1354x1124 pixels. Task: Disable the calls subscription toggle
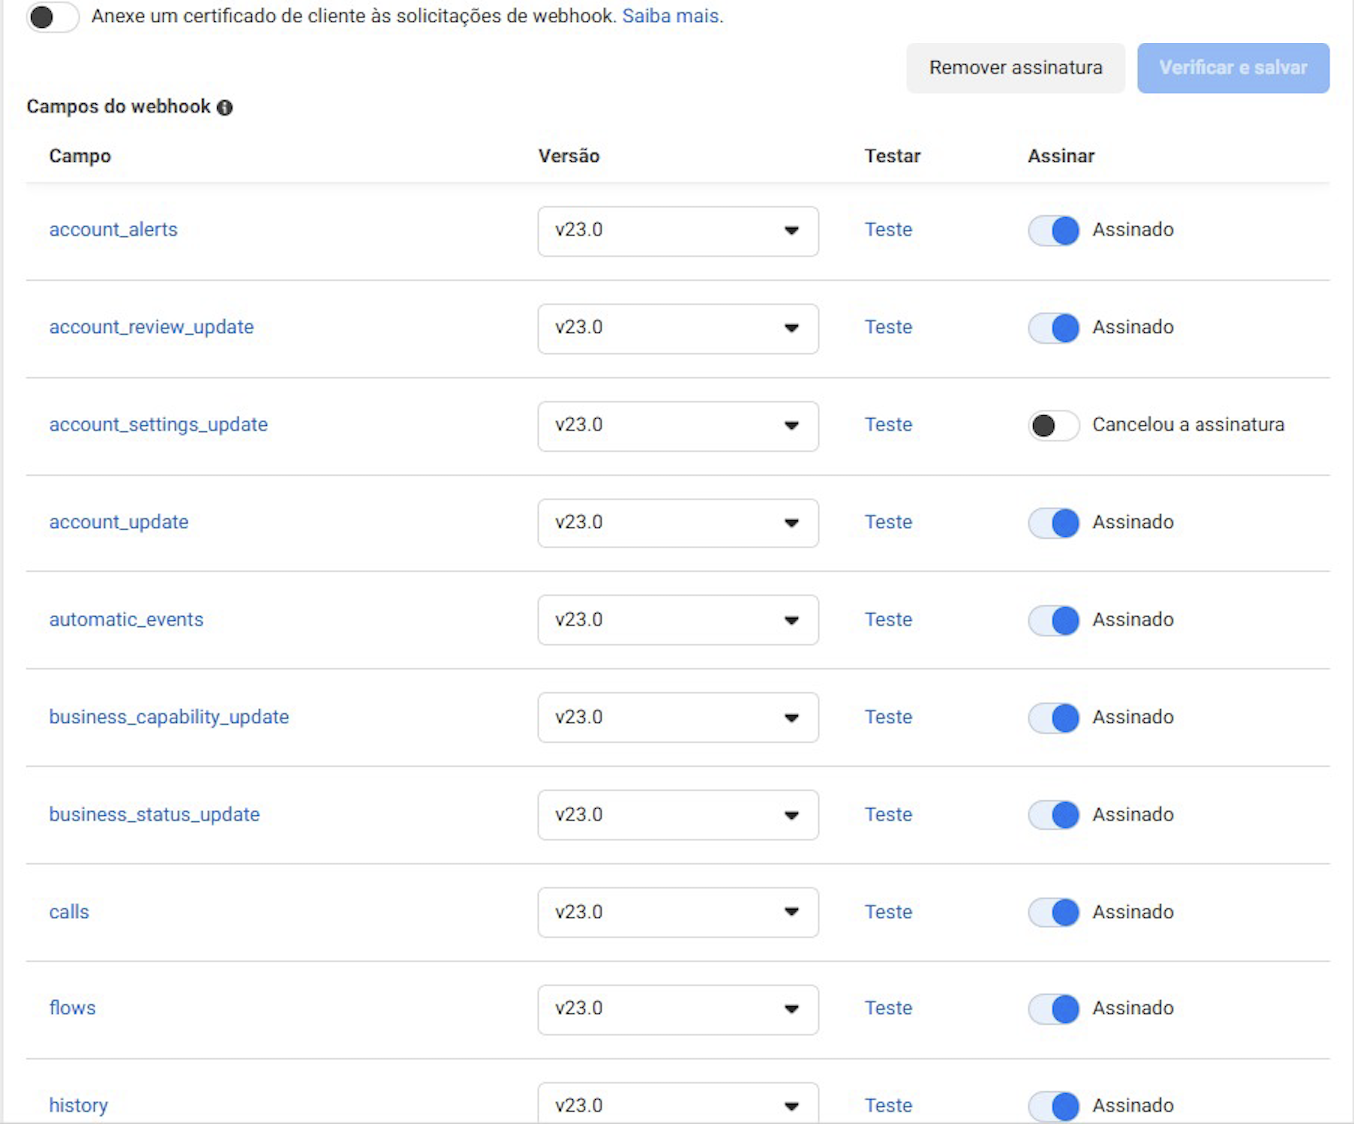coord(1053,913)
